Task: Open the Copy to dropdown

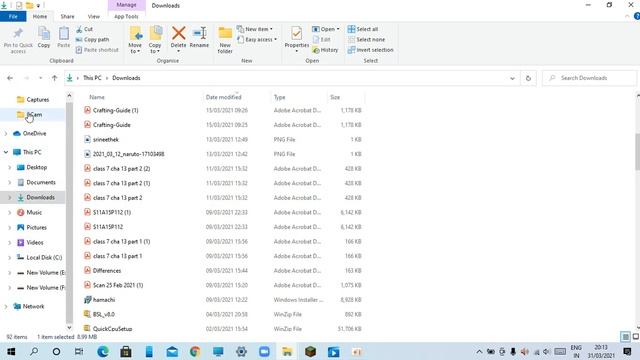Action: point(155,40)
